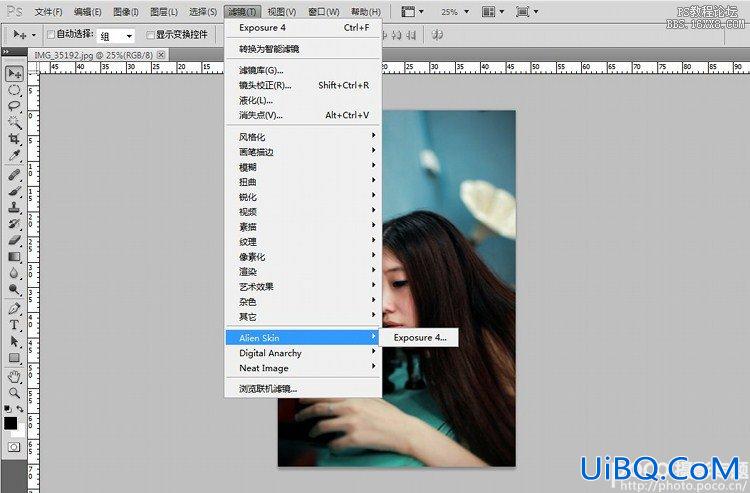Select the Hand tool
The width and height of the screenshot is (750, 493).
[14, 377]
